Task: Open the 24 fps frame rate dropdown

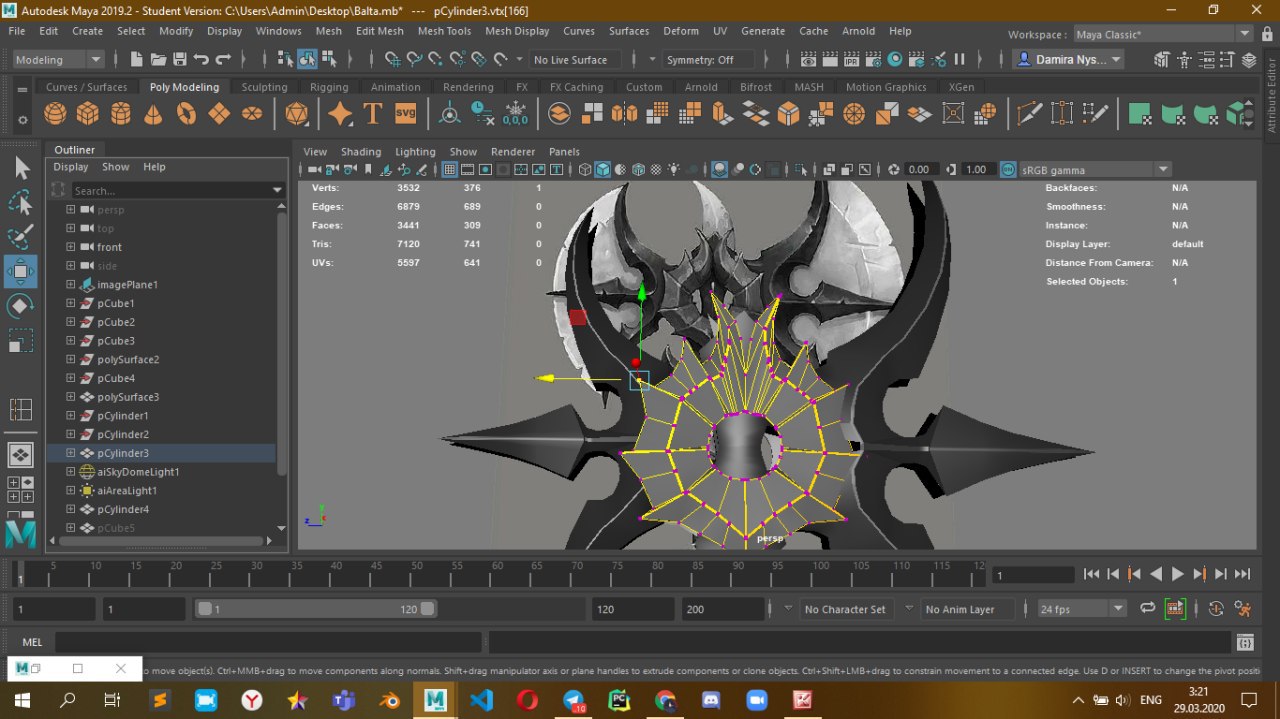Action: pyautogui.click(x=1082, y=609)
